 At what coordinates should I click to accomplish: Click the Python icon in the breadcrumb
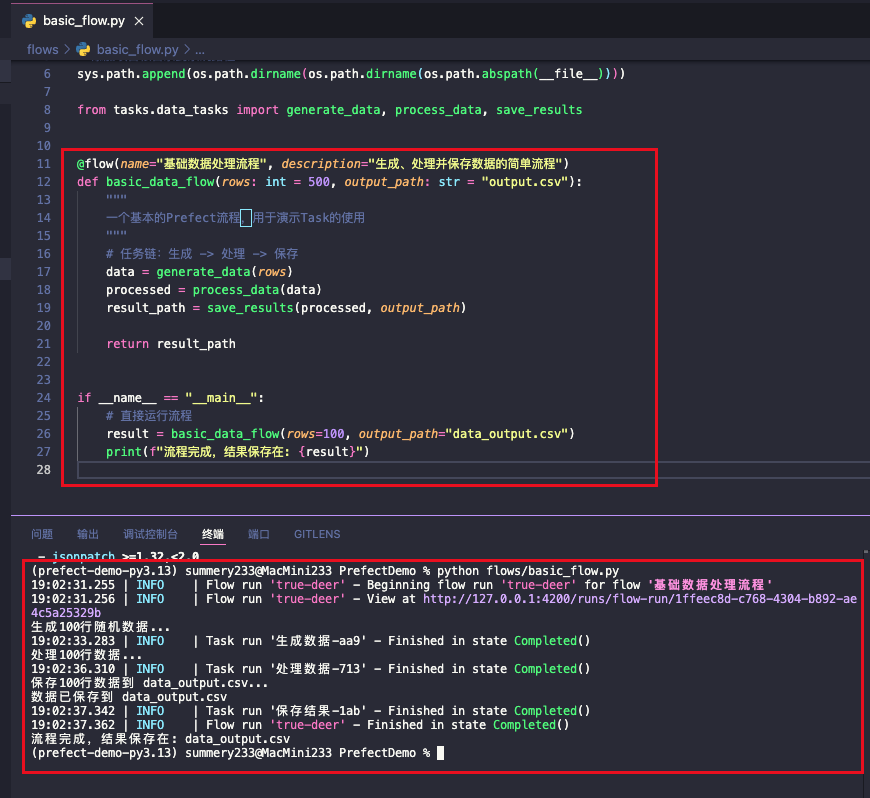click(83, 49)
